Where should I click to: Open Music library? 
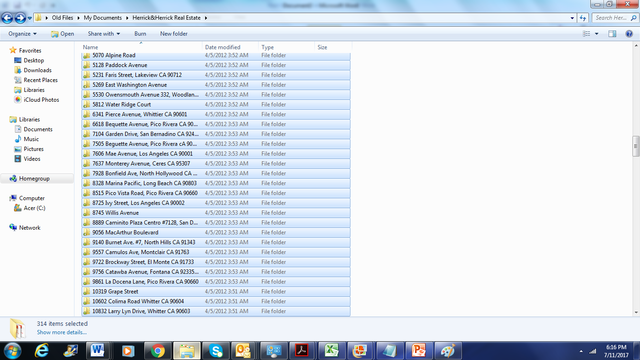pos(31,139)
